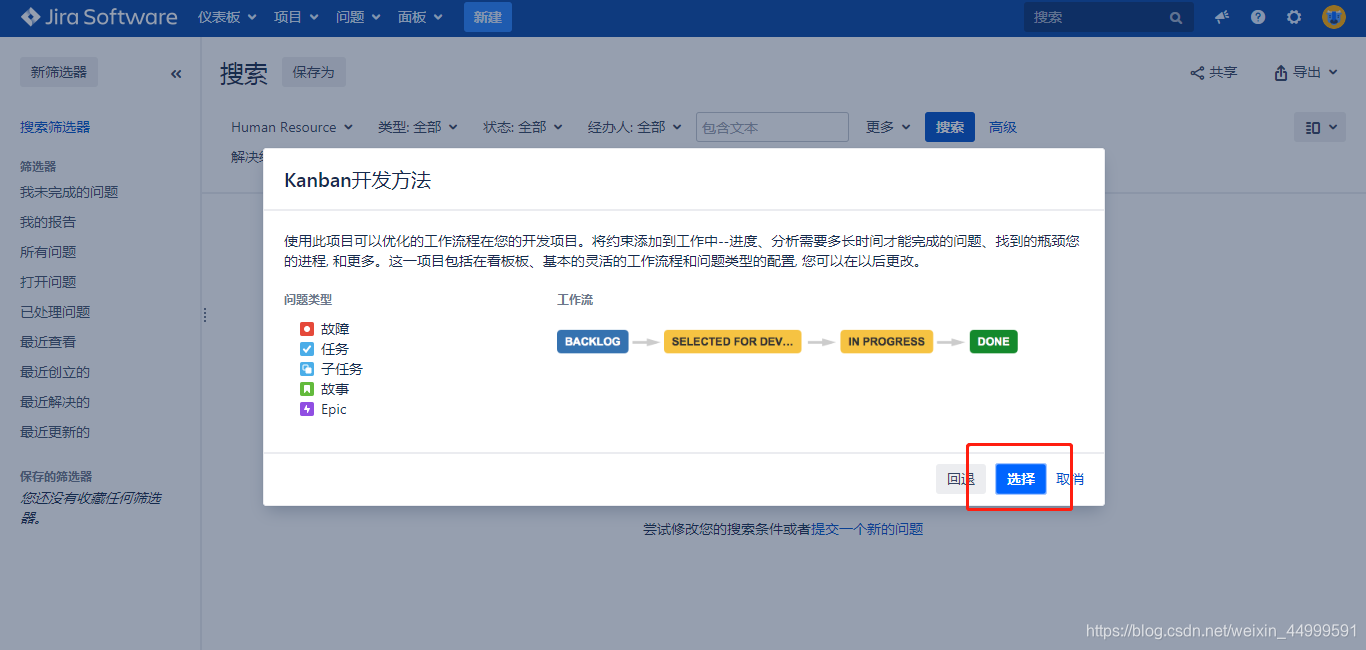Click the 故事 story issue type icon
This screenshot has height=650, width=1366.
point(307,389)
